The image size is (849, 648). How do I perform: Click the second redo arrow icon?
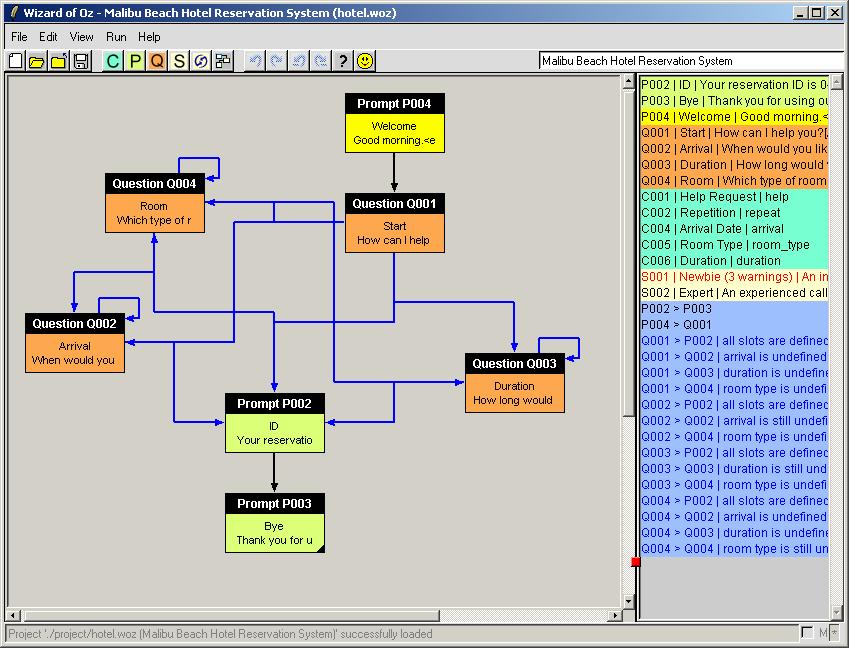pos(321,61)
